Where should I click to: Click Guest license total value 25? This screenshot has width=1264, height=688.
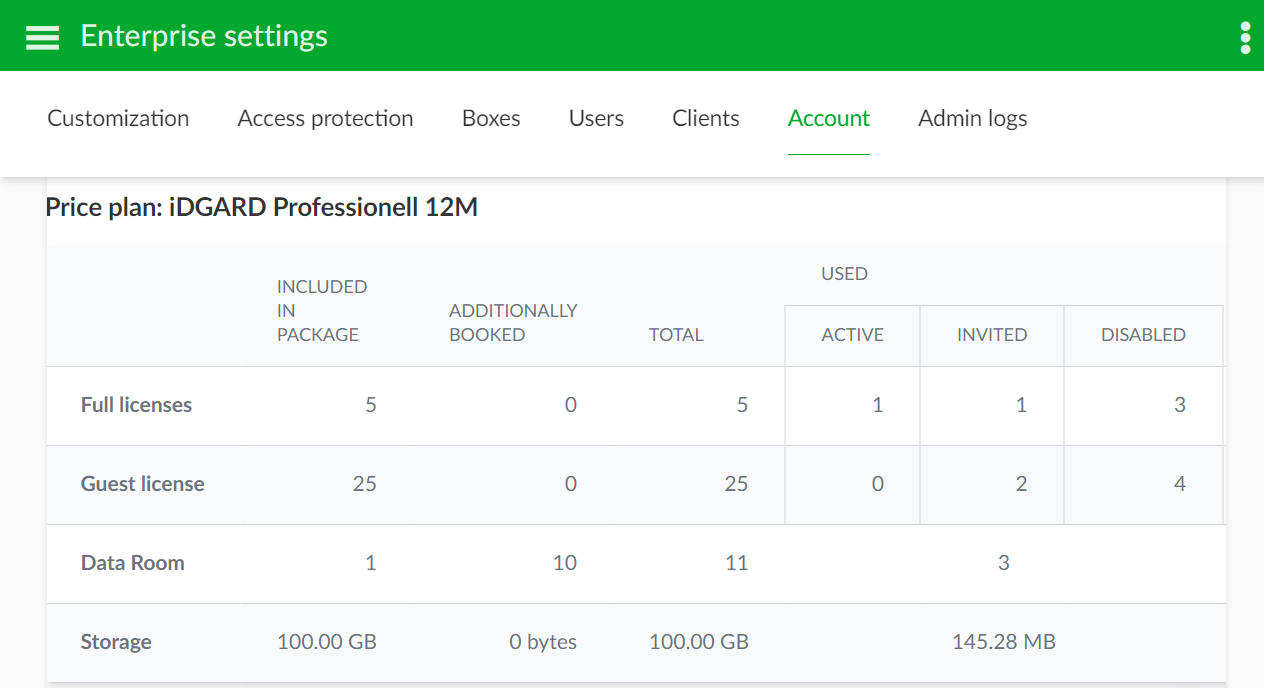click(736, 484)
